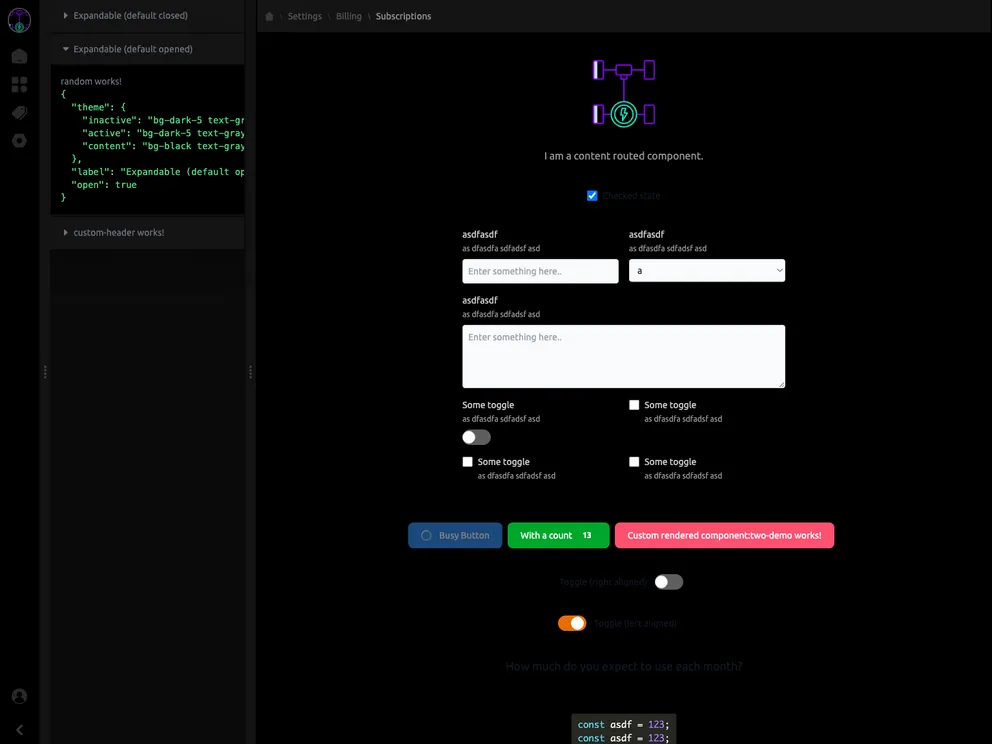
Task: Open the hexagon settings icon in sidebar
Action: click(x=19, y=141)
